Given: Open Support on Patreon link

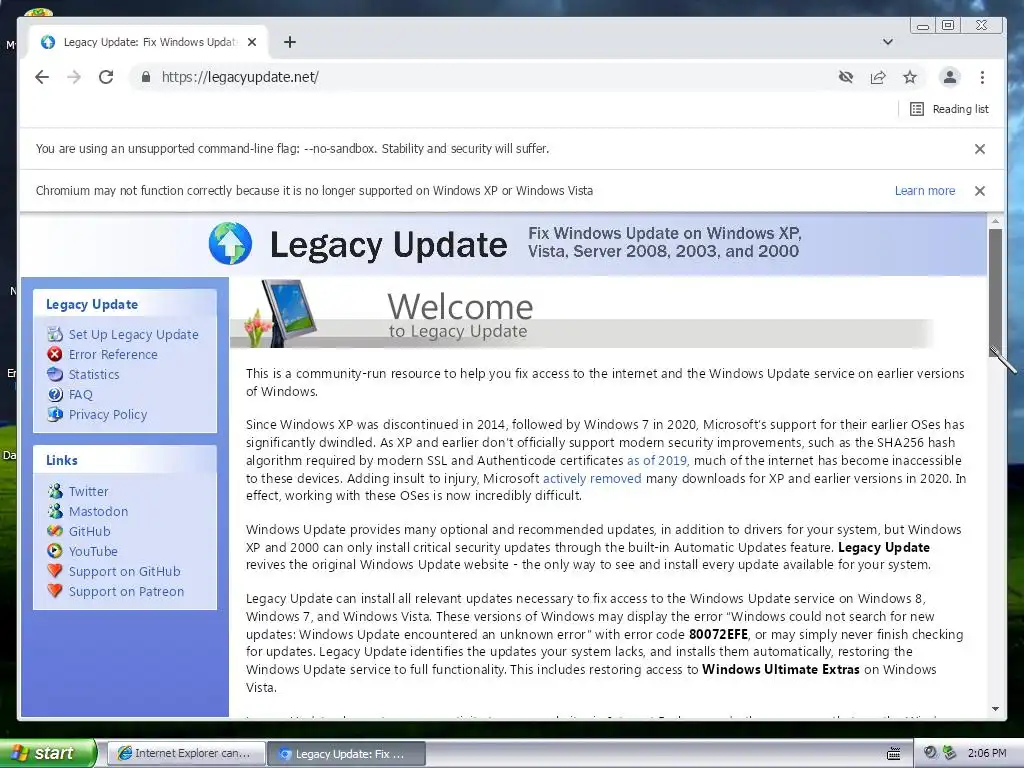Looking at the screenshot, I should point(126,592).
